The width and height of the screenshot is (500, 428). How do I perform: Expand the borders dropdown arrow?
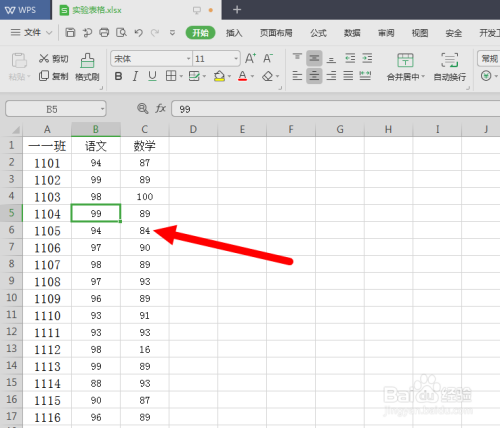181,76
